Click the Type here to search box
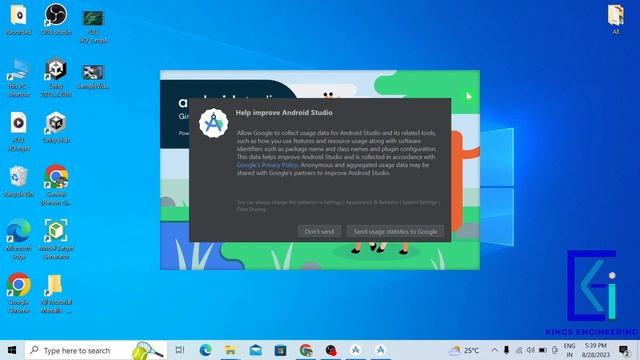The width and height of the screenshot is (640, 360). (96, 350)
